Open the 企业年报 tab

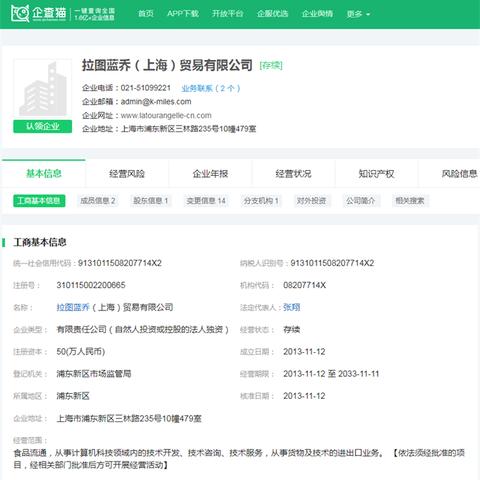[210, 173]
